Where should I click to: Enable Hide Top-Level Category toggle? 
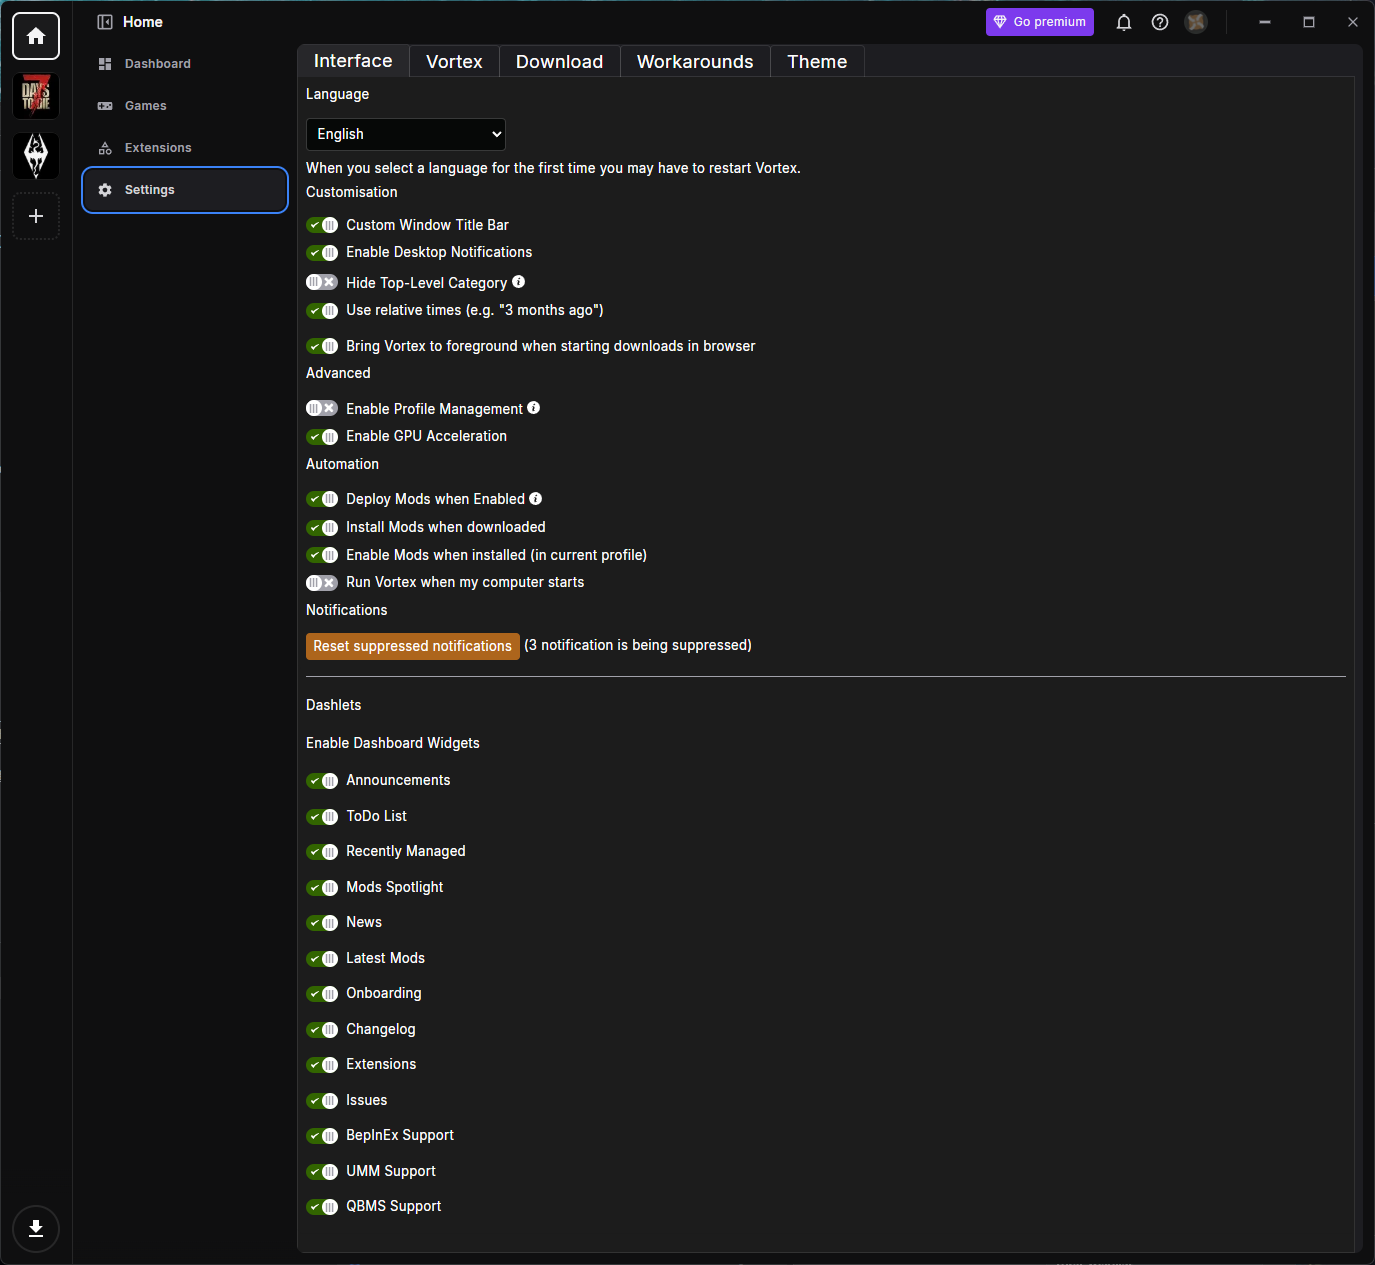pos(322,283)
